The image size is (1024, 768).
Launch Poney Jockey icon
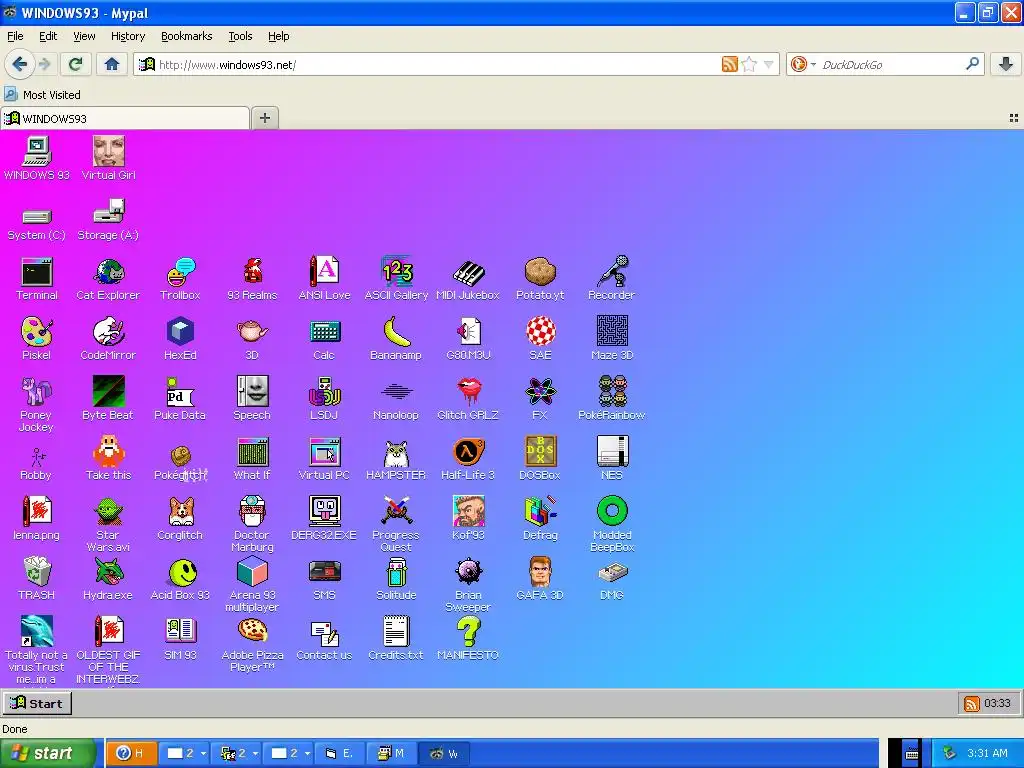tap(37, 404)
